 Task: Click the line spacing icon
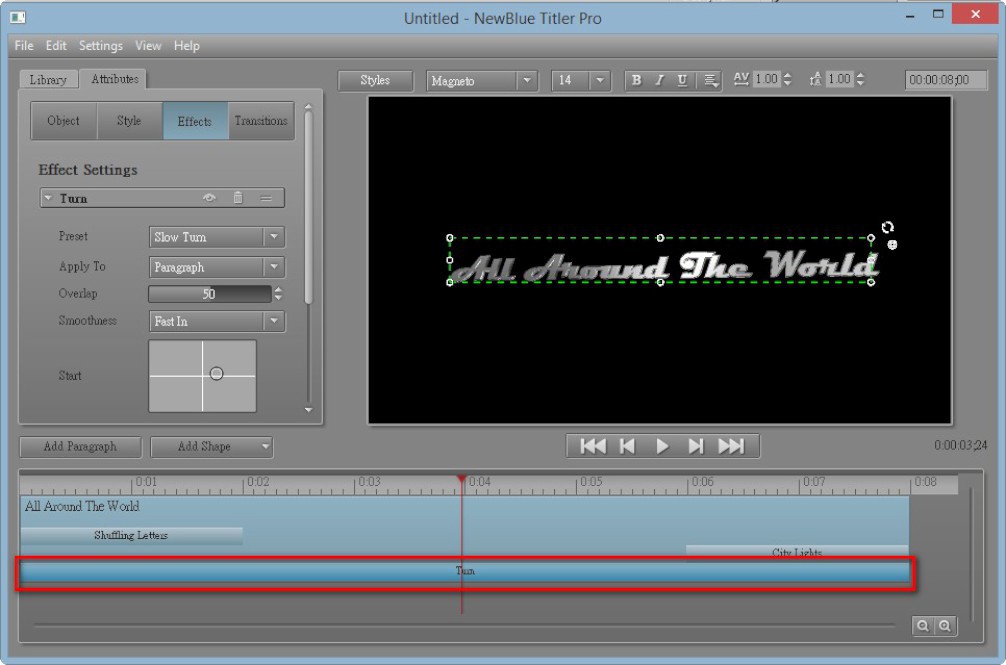tap(815, 79)
